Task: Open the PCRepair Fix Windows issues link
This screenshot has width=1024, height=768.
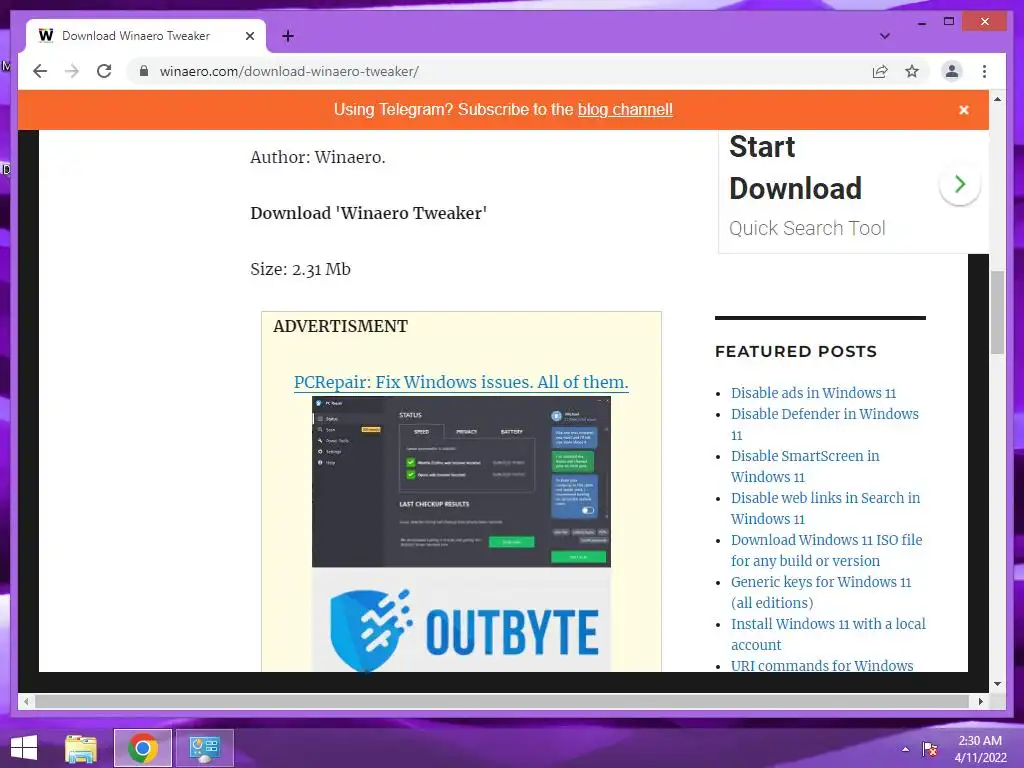Action: 461,382
